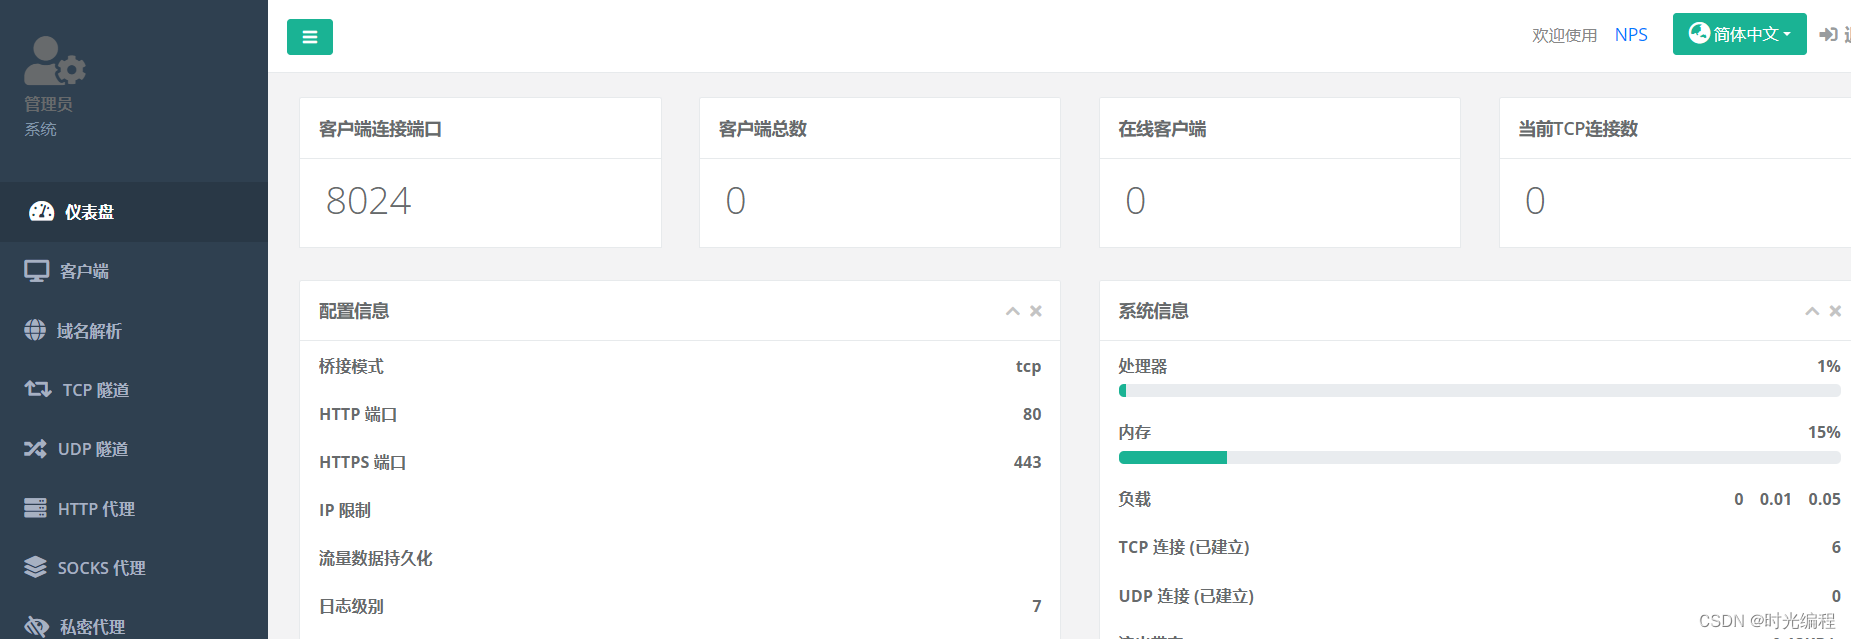Collapse the 系统信息 panel

pos(1812,311)
